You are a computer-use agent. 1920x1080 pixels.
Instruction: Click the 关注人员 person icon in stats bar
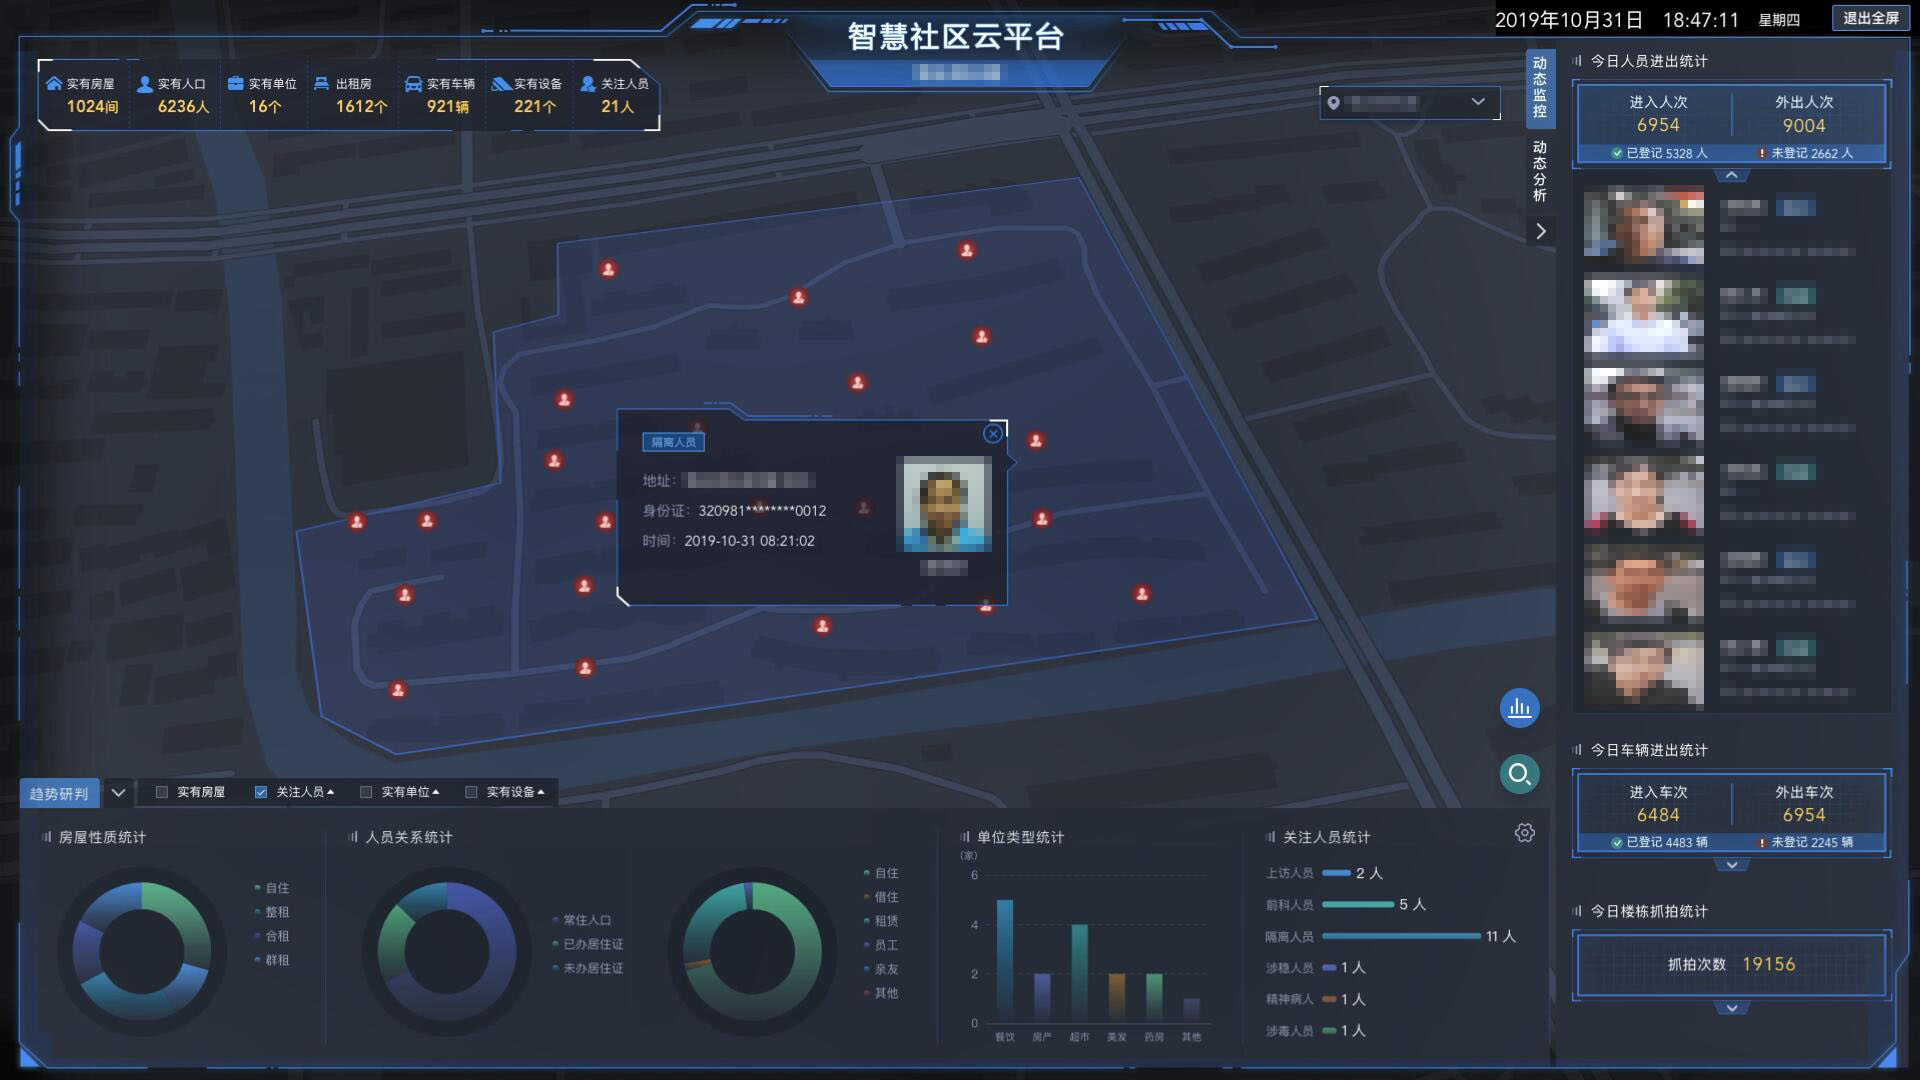588,84
